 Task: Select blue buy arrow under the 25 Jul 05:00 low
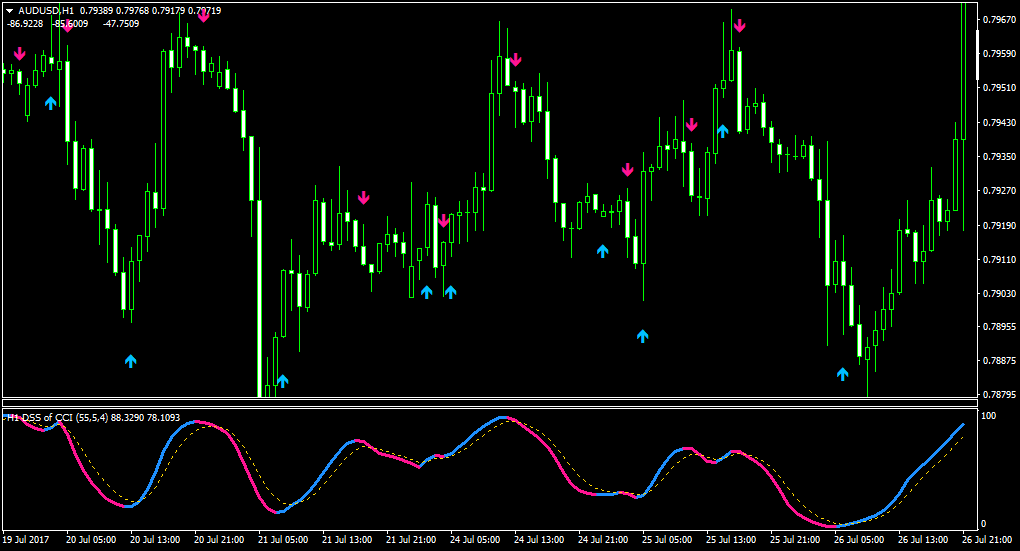click(643, 336)
